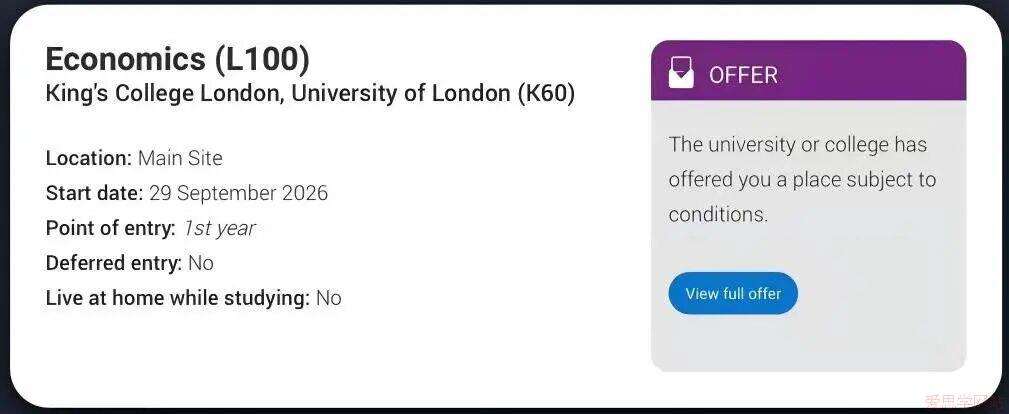
Task: Click the offer conditions description text
Action: [x=800, y=179]
